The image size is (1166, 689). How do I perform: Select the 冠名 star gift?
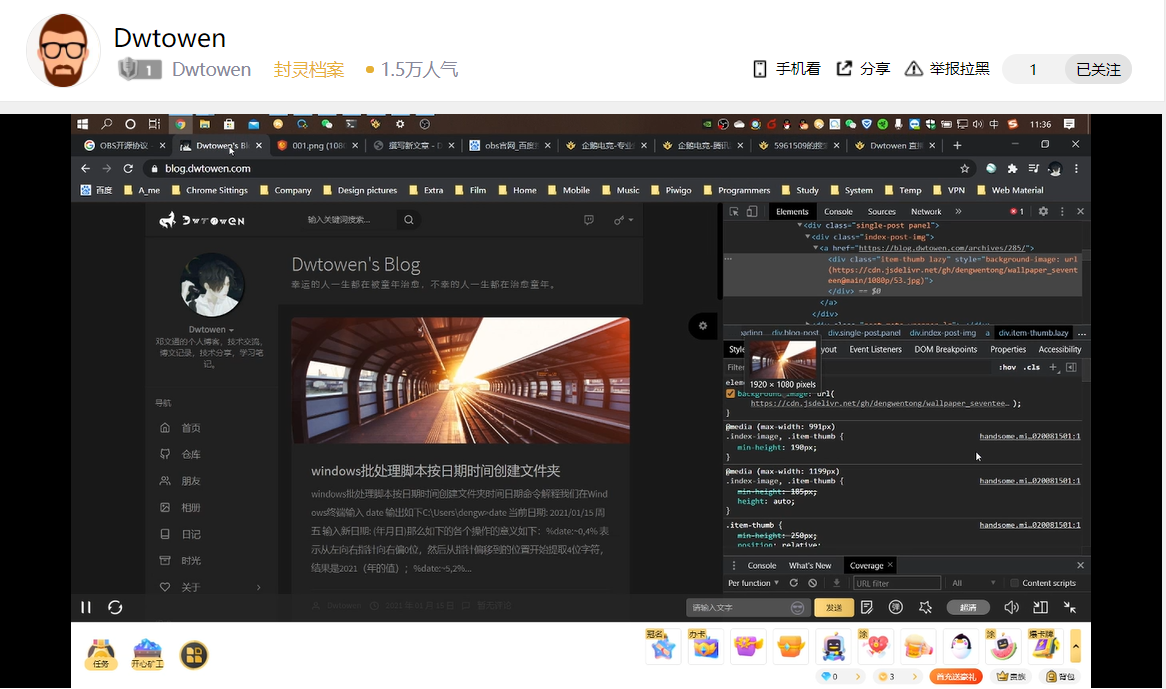point(662,646)
